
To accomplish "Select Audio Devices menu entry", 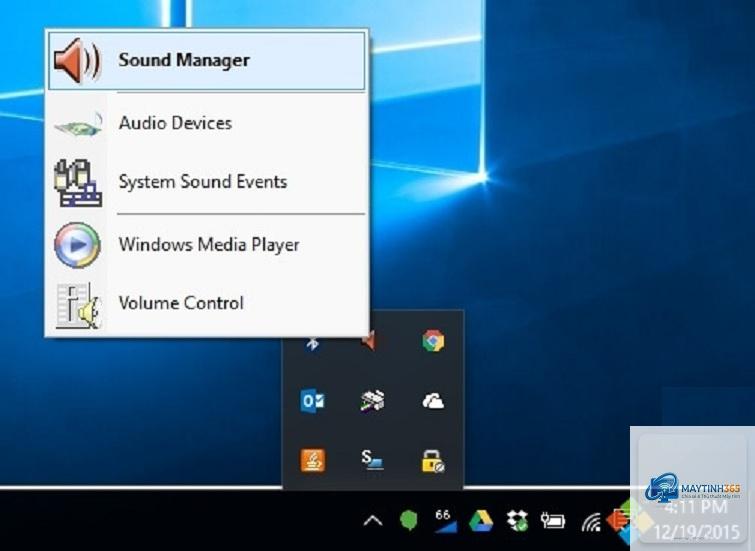I will pos(207,123).
